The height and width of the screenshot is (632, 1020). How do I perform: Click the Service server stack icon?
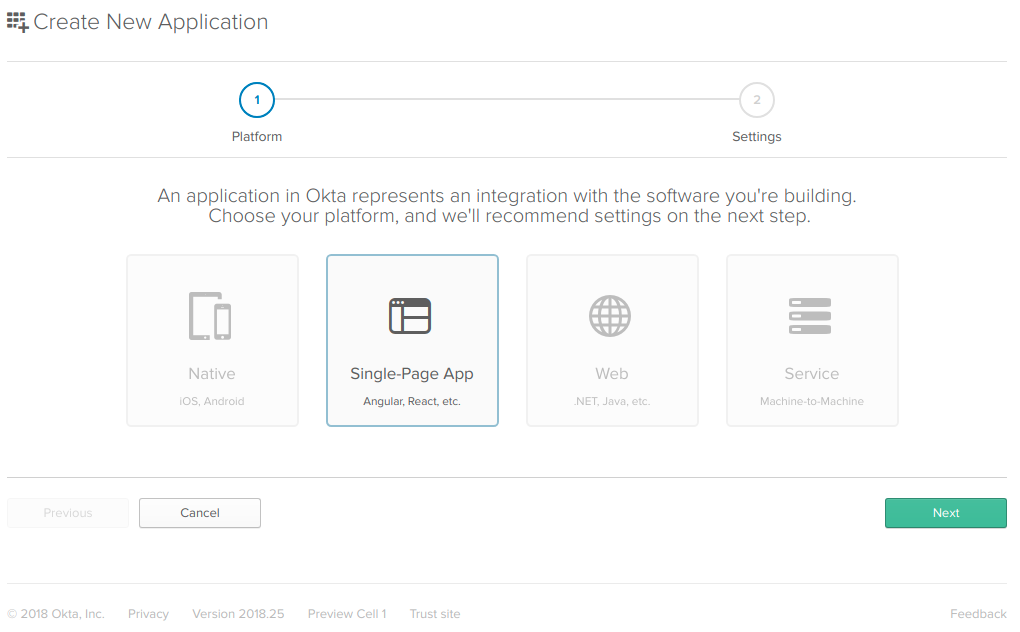click(x=810, y=316)
